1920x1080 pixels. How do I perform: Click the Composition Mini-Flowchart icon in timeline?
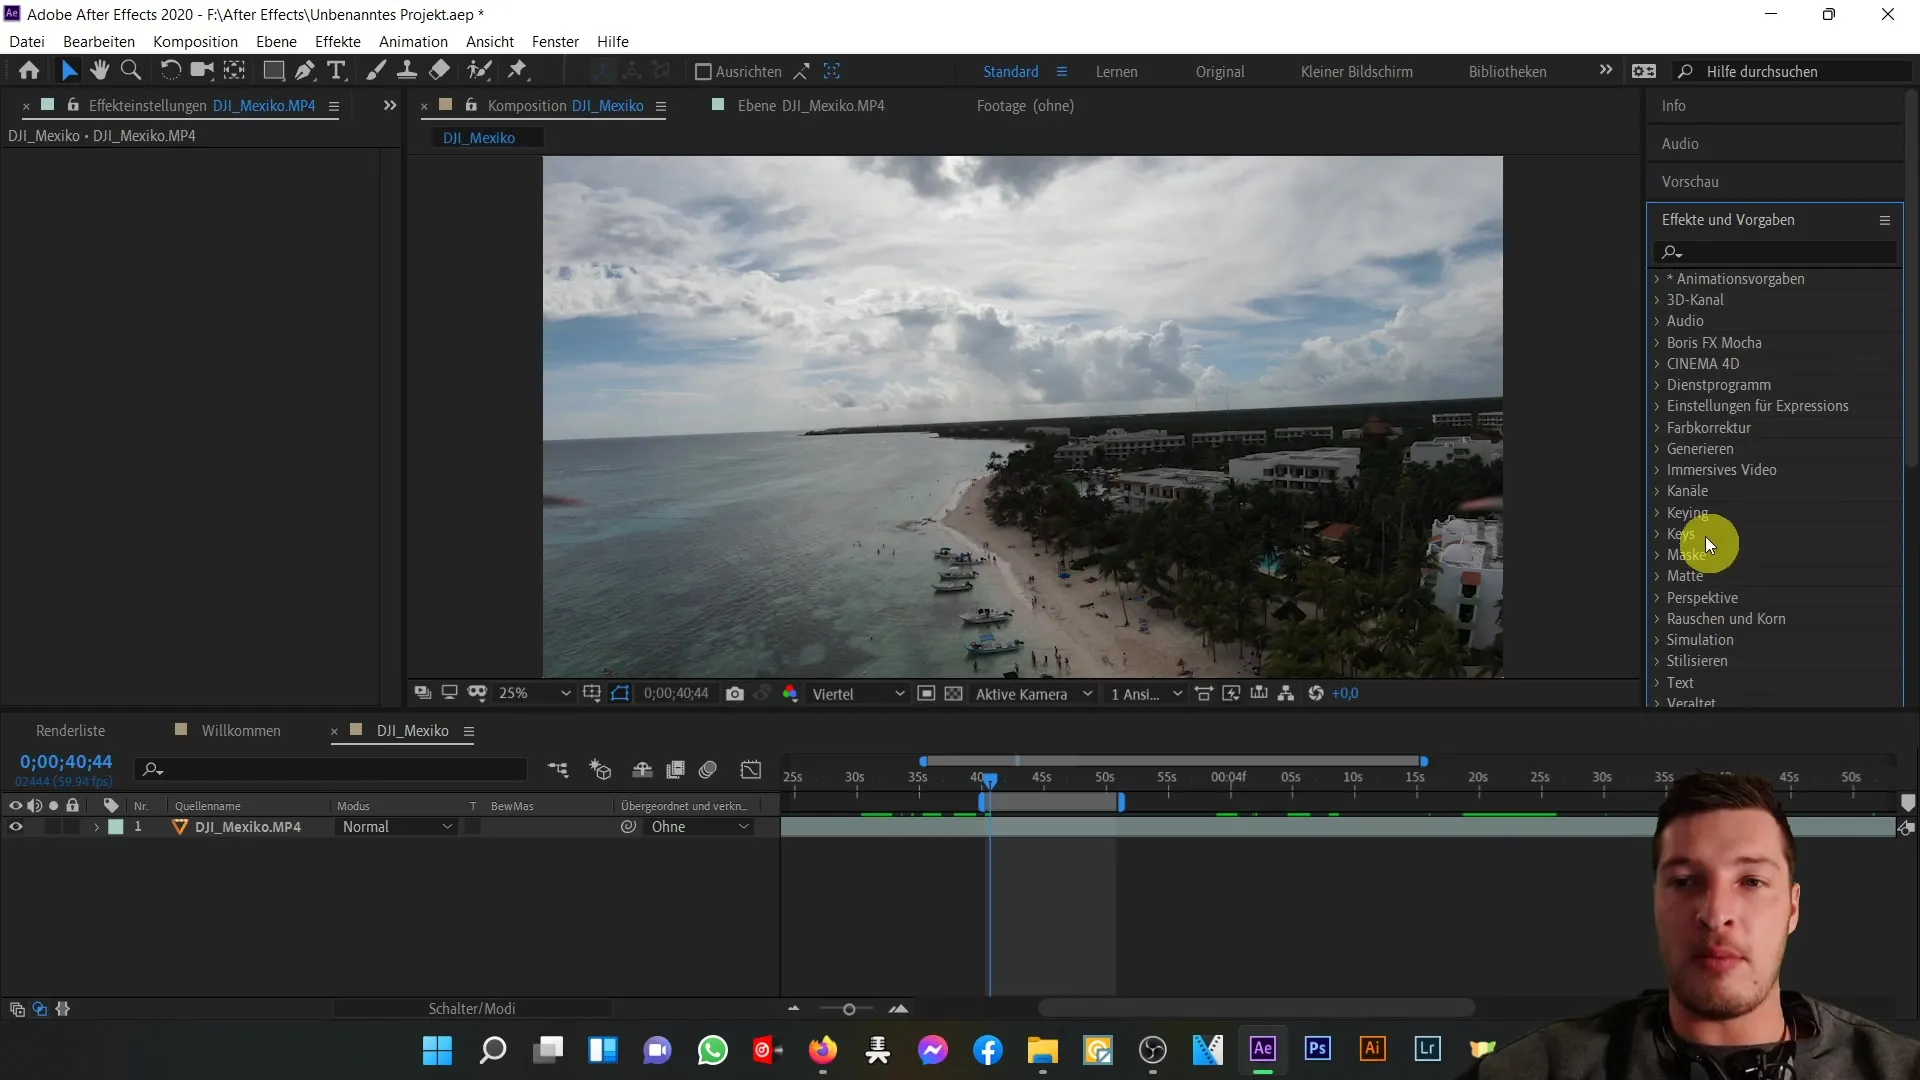tap(558, 769)
